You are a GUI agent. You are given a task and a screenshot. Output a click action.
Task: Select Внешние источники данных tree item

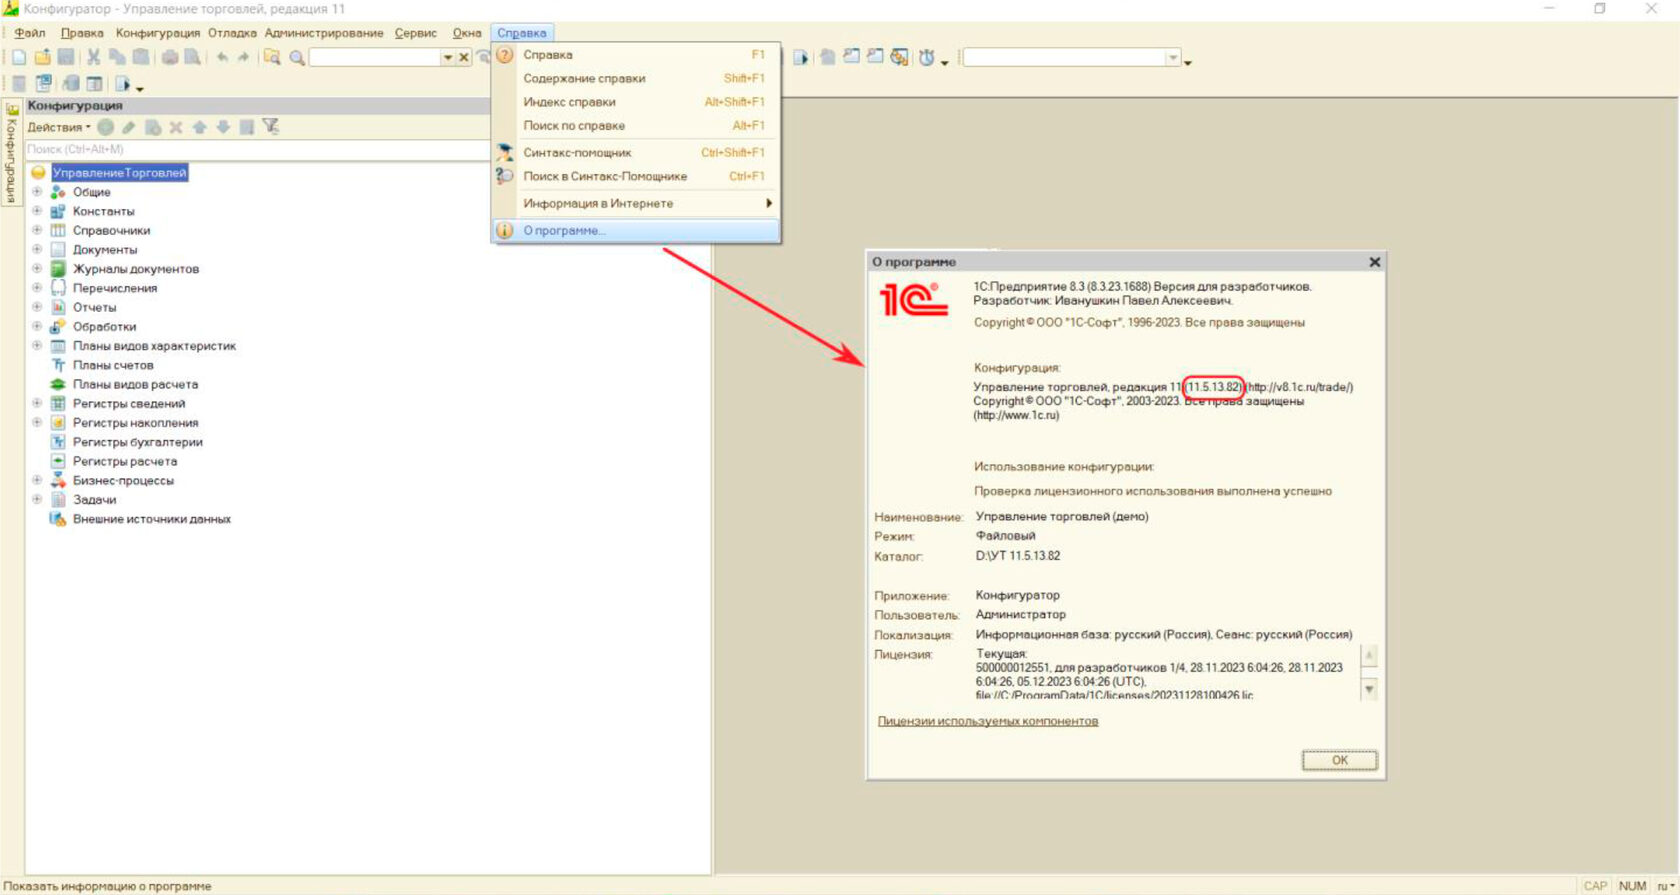(x=152, y=519)
